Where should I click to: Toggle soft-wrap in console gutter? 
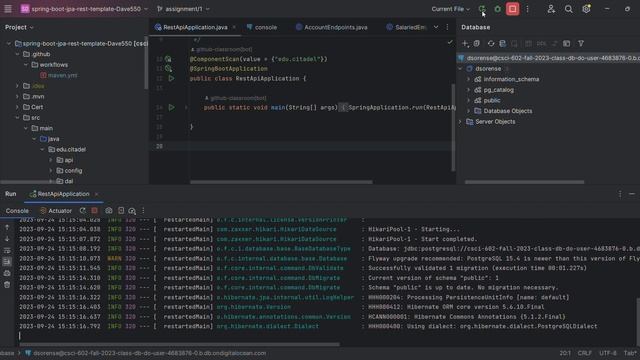[7, 250]
